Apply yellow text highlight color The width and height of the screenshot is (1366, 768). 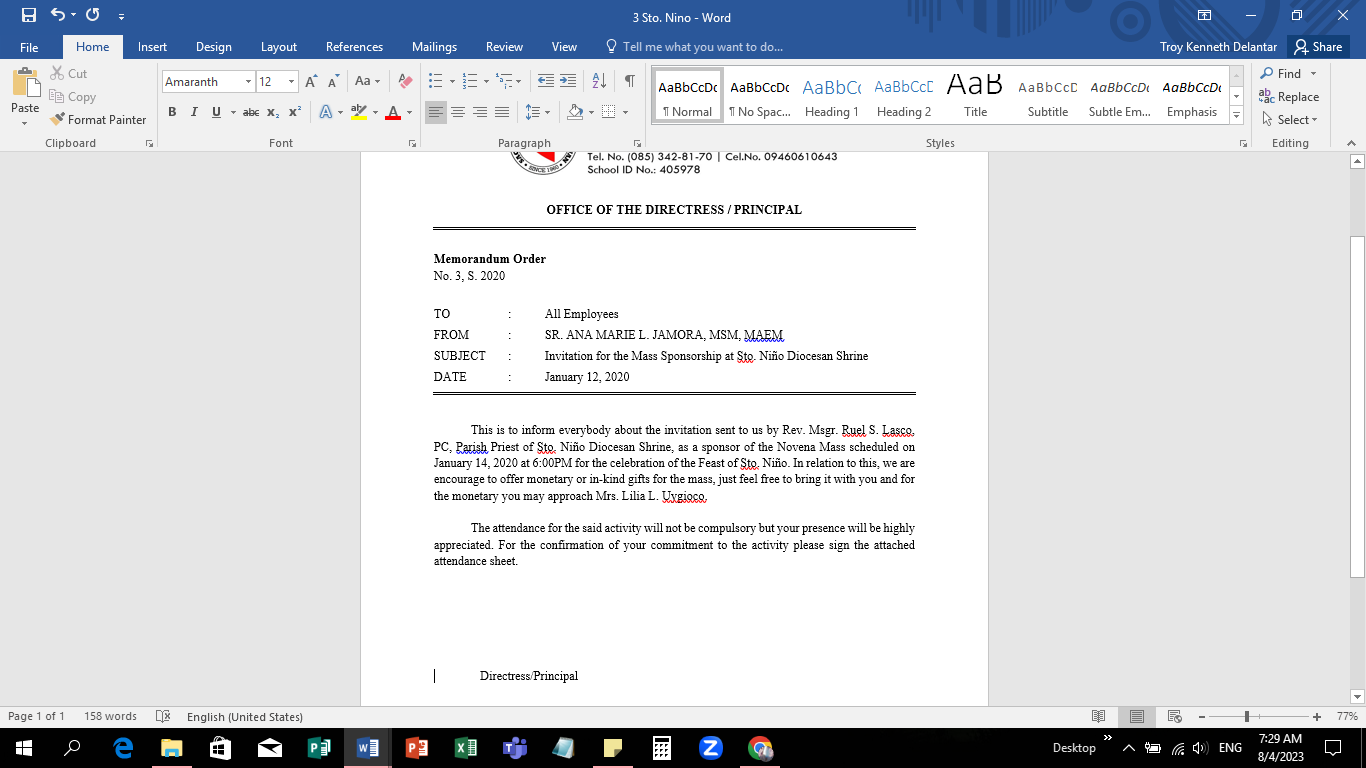(x=359, y=112)
